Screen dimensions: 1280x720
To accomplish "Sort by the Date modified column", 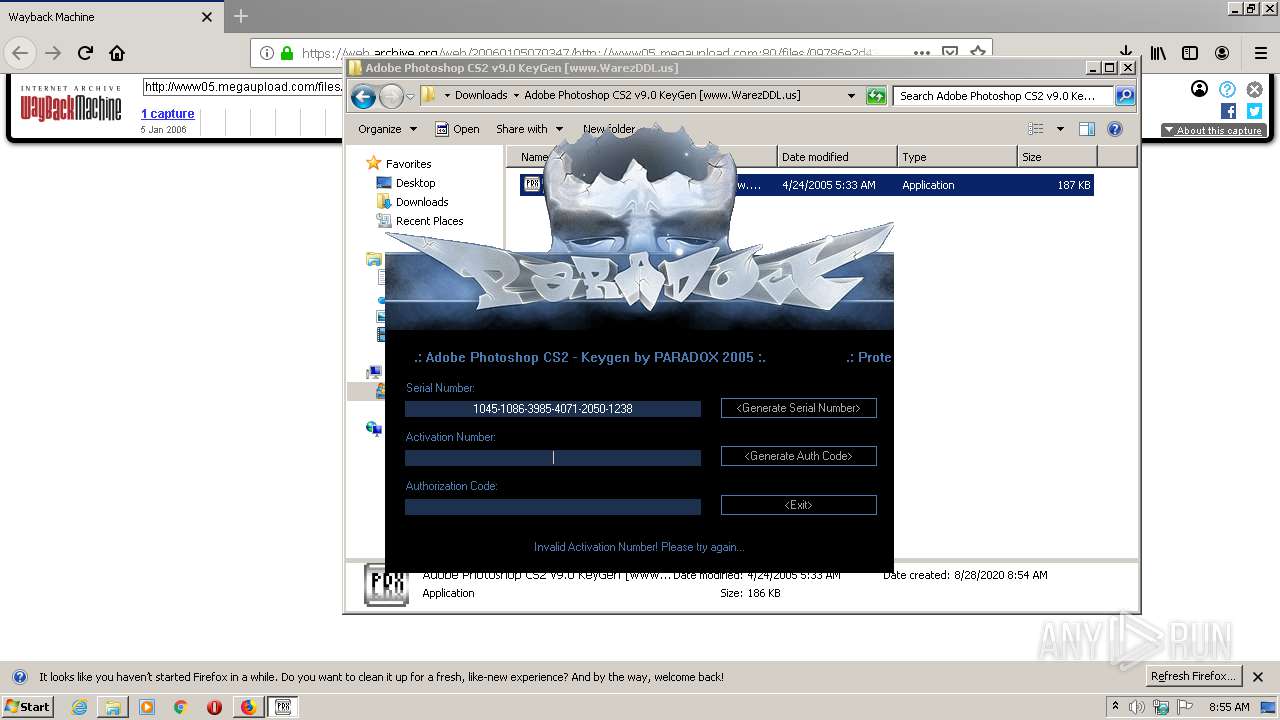I will (836, 157).
